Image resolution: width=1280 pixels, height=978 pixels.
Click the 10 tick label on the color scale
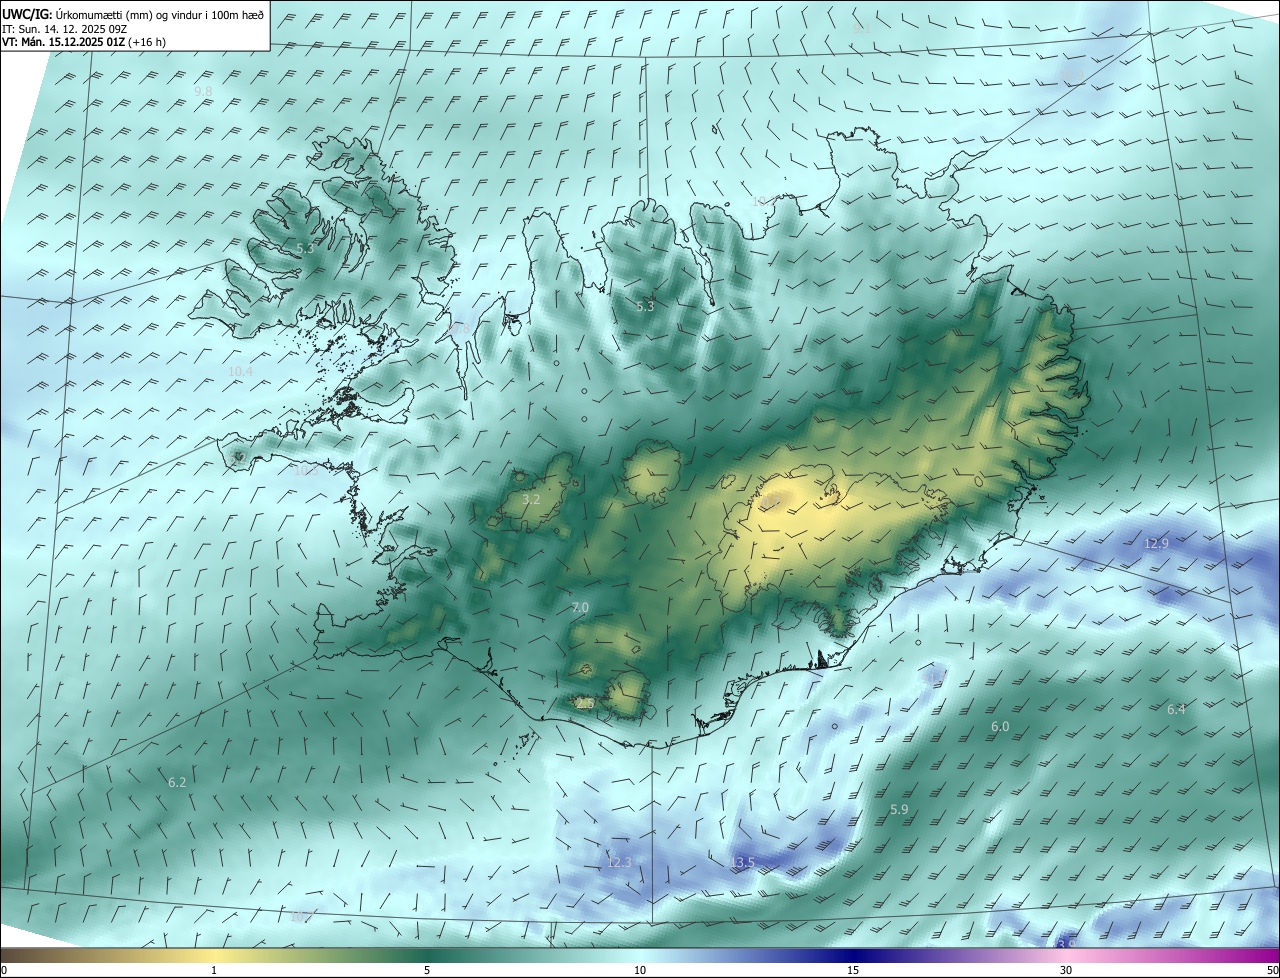(640, 970)
